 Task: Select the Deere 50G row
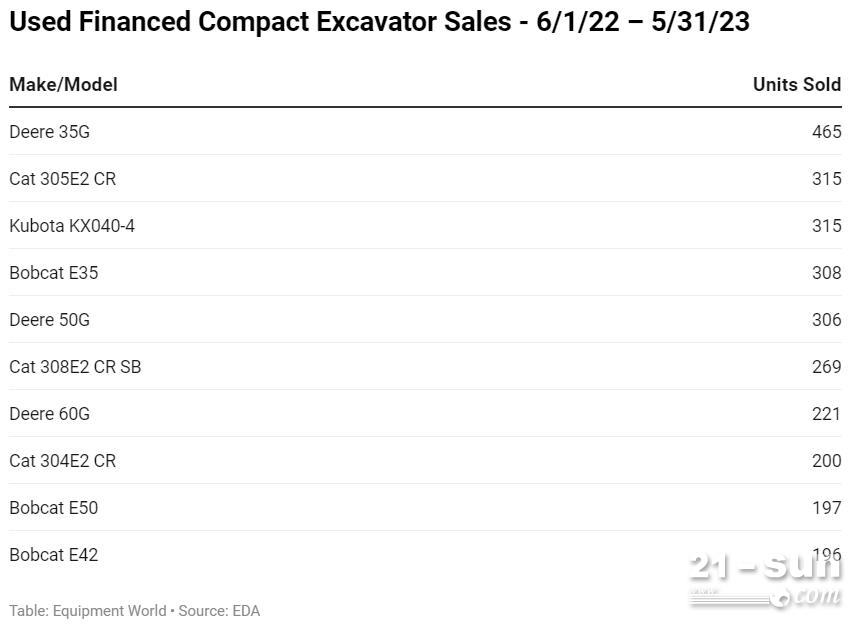click(425, 319)
